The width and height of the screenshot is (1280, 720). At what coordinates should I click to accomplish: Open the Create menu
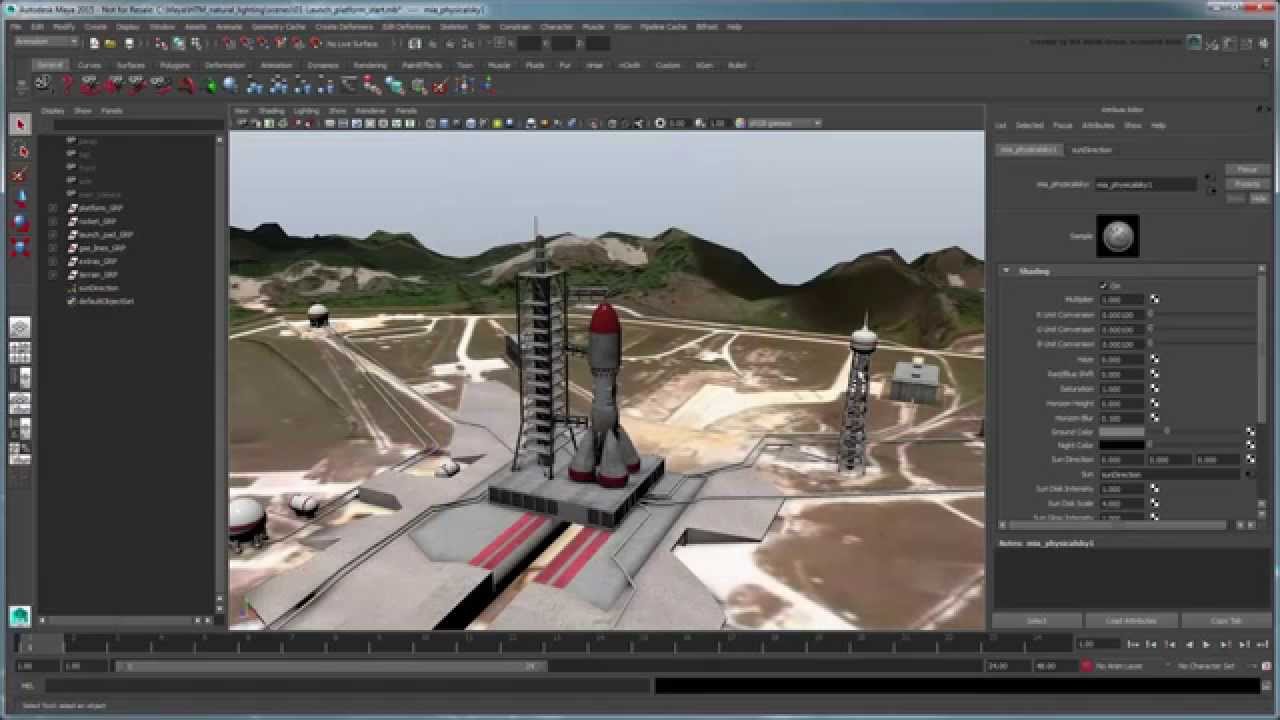(x=95, y=27)
